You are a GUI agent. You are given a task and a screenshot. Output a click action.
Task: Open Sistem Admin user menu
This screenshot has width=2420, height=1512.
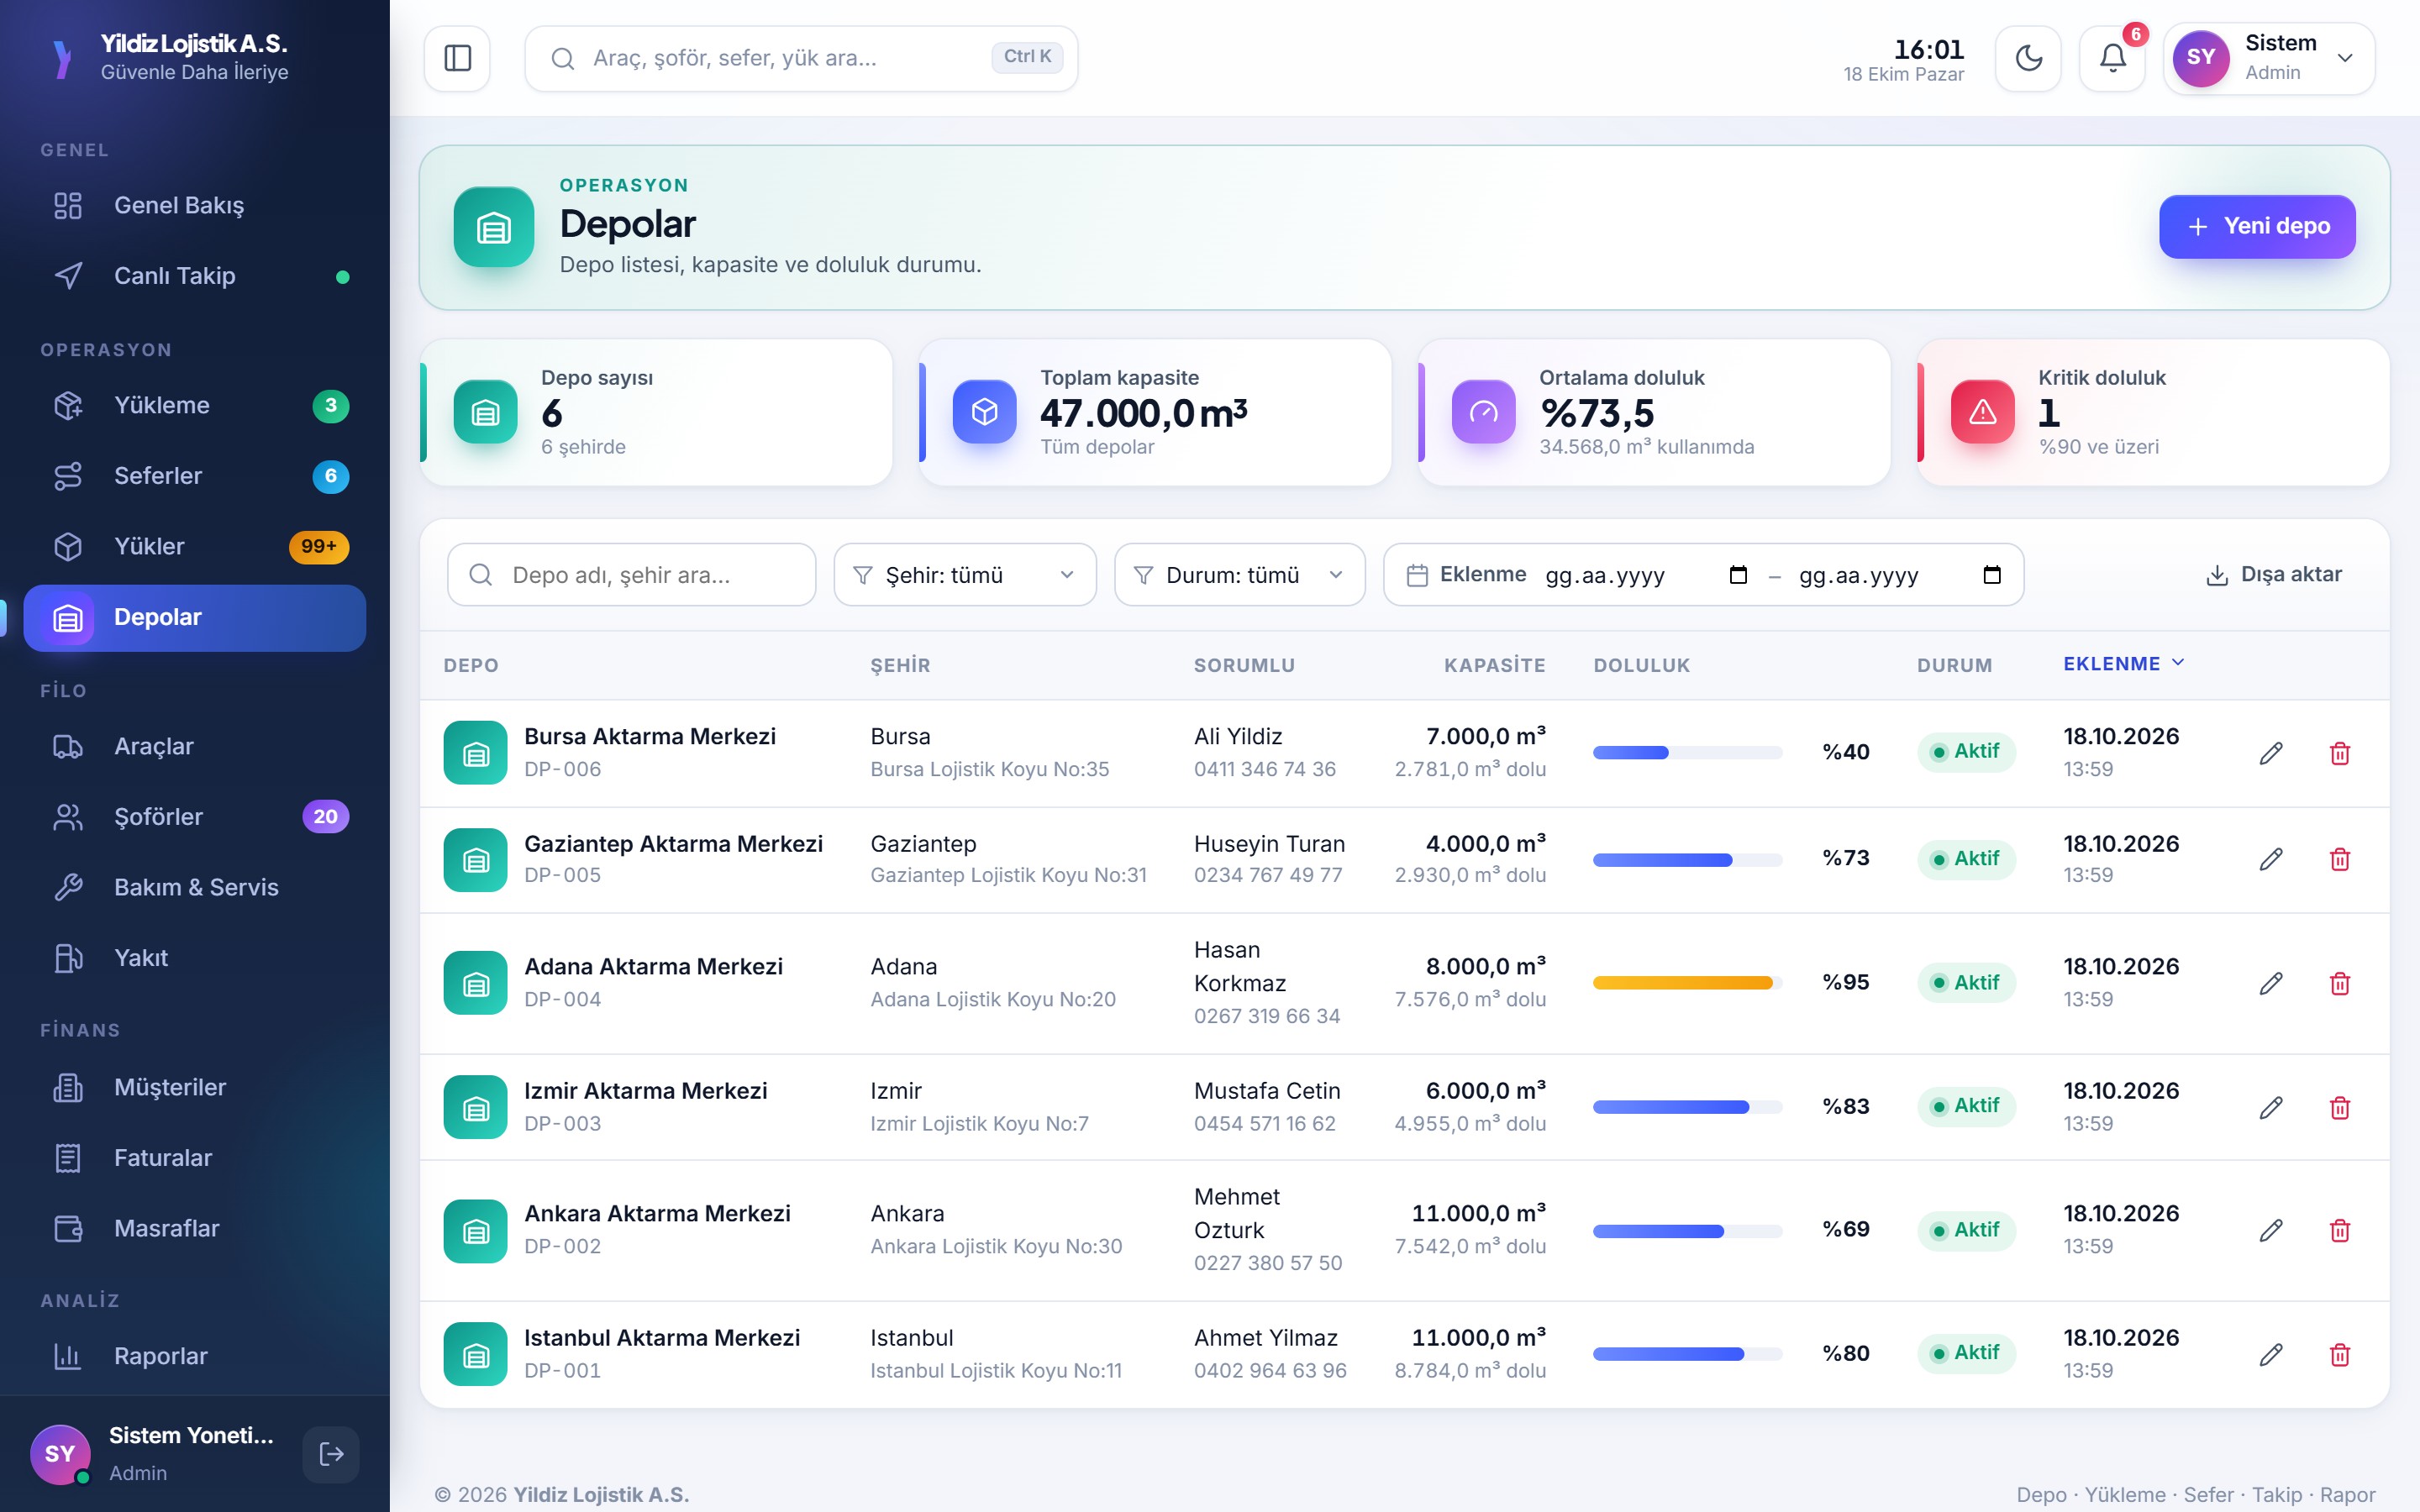pyautogui.click(x=2269, y=58)
